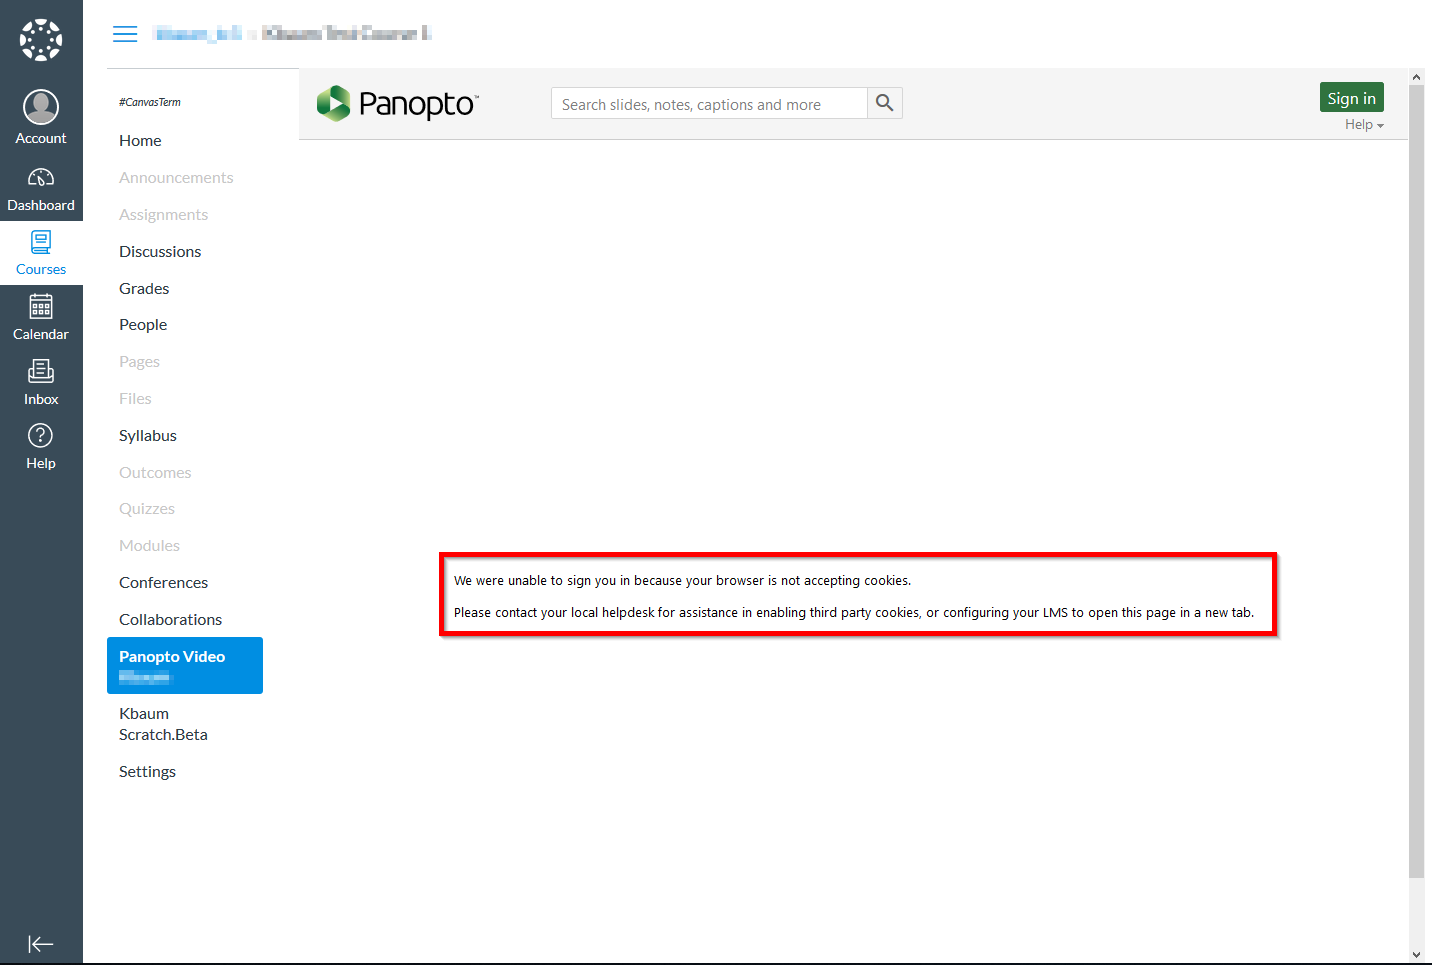Click the scrollbar up arrow
The image size is (1432, 965).
(x=1416, y=77)
